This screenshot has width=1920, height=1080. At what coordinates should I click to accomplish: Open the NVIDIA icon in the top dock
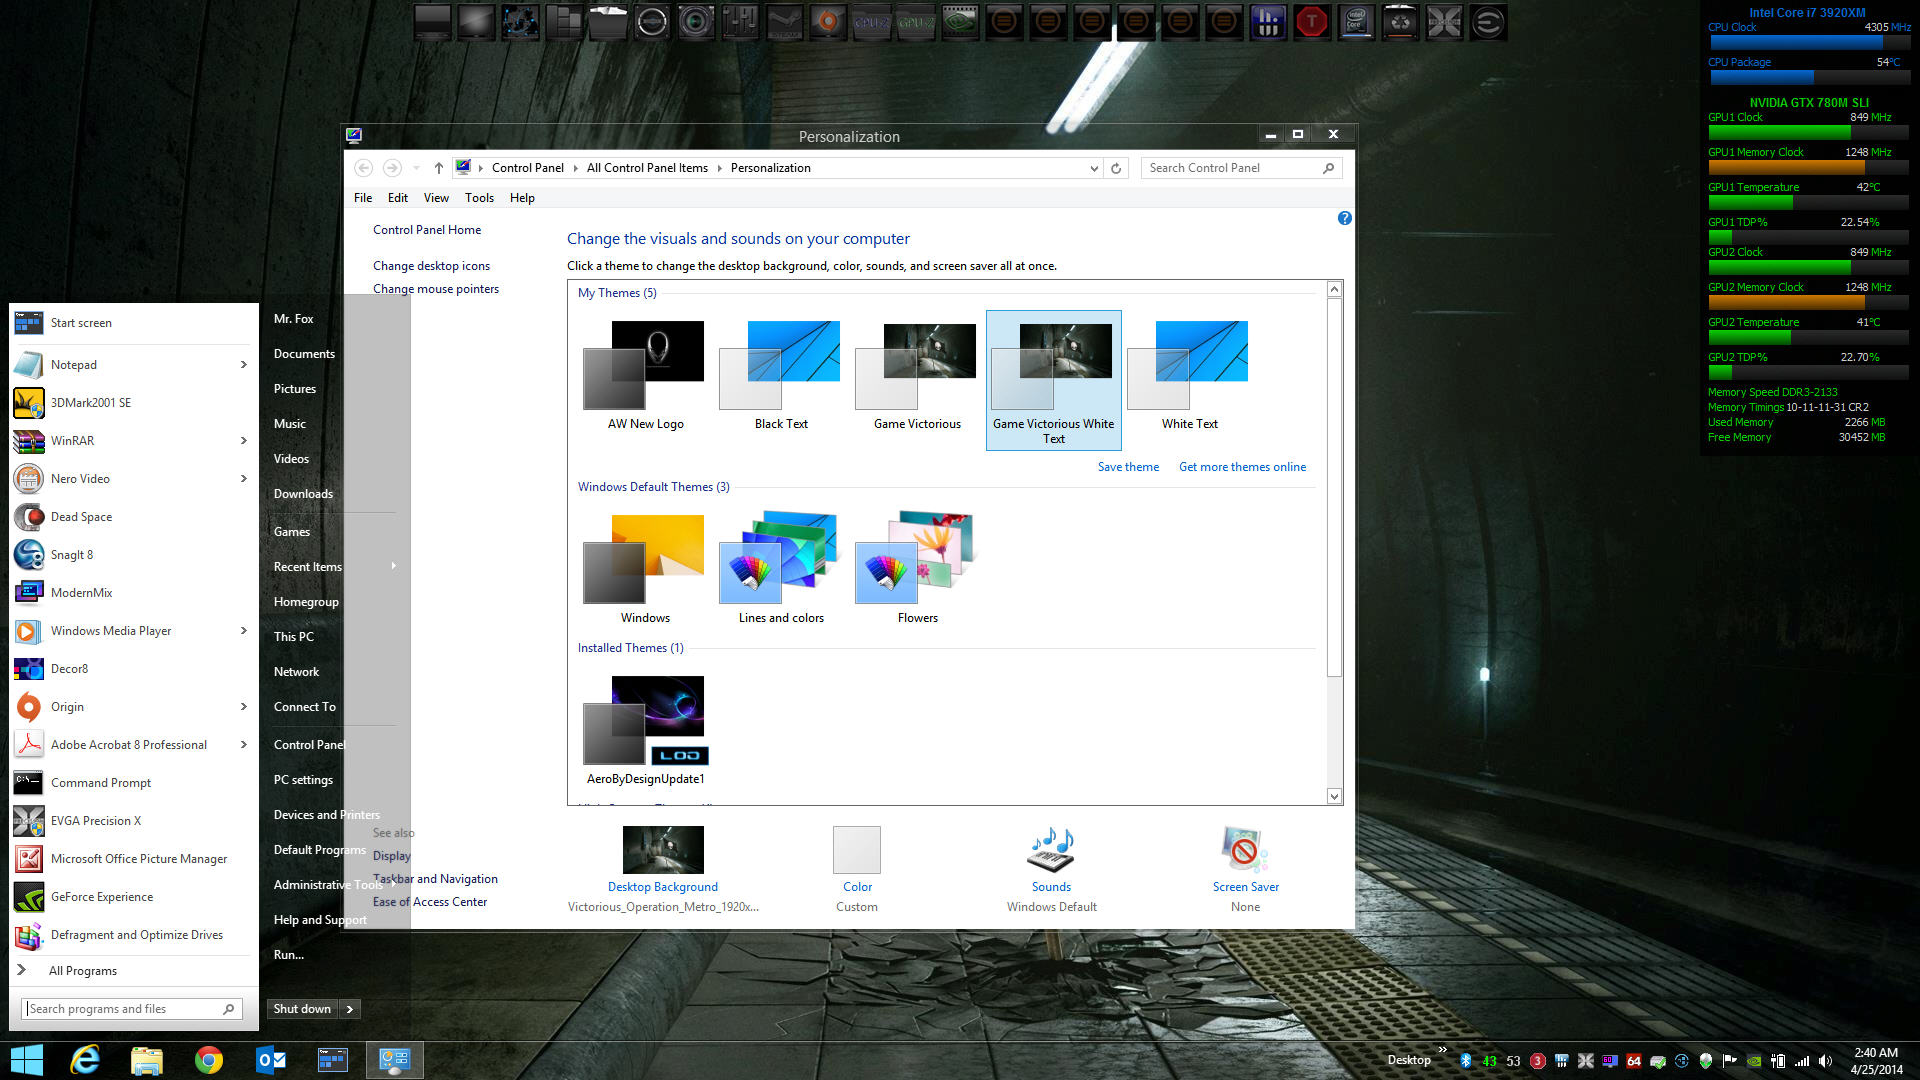(960, 22)
